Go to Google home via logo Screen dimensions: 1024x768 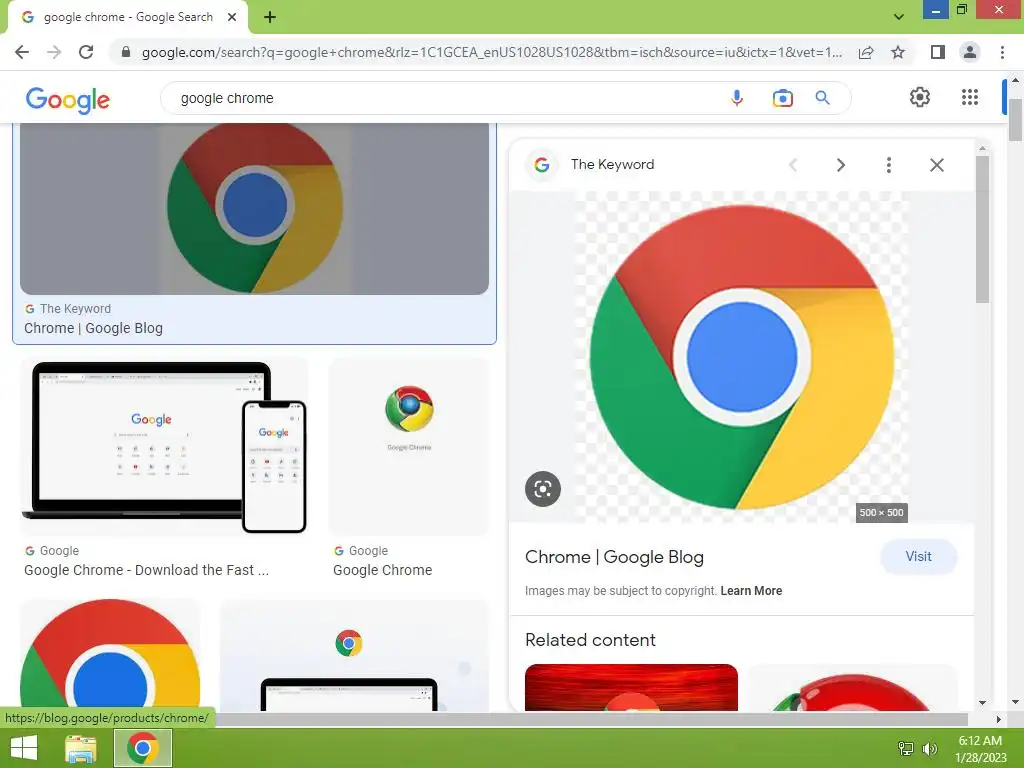(x=68, y=99)
